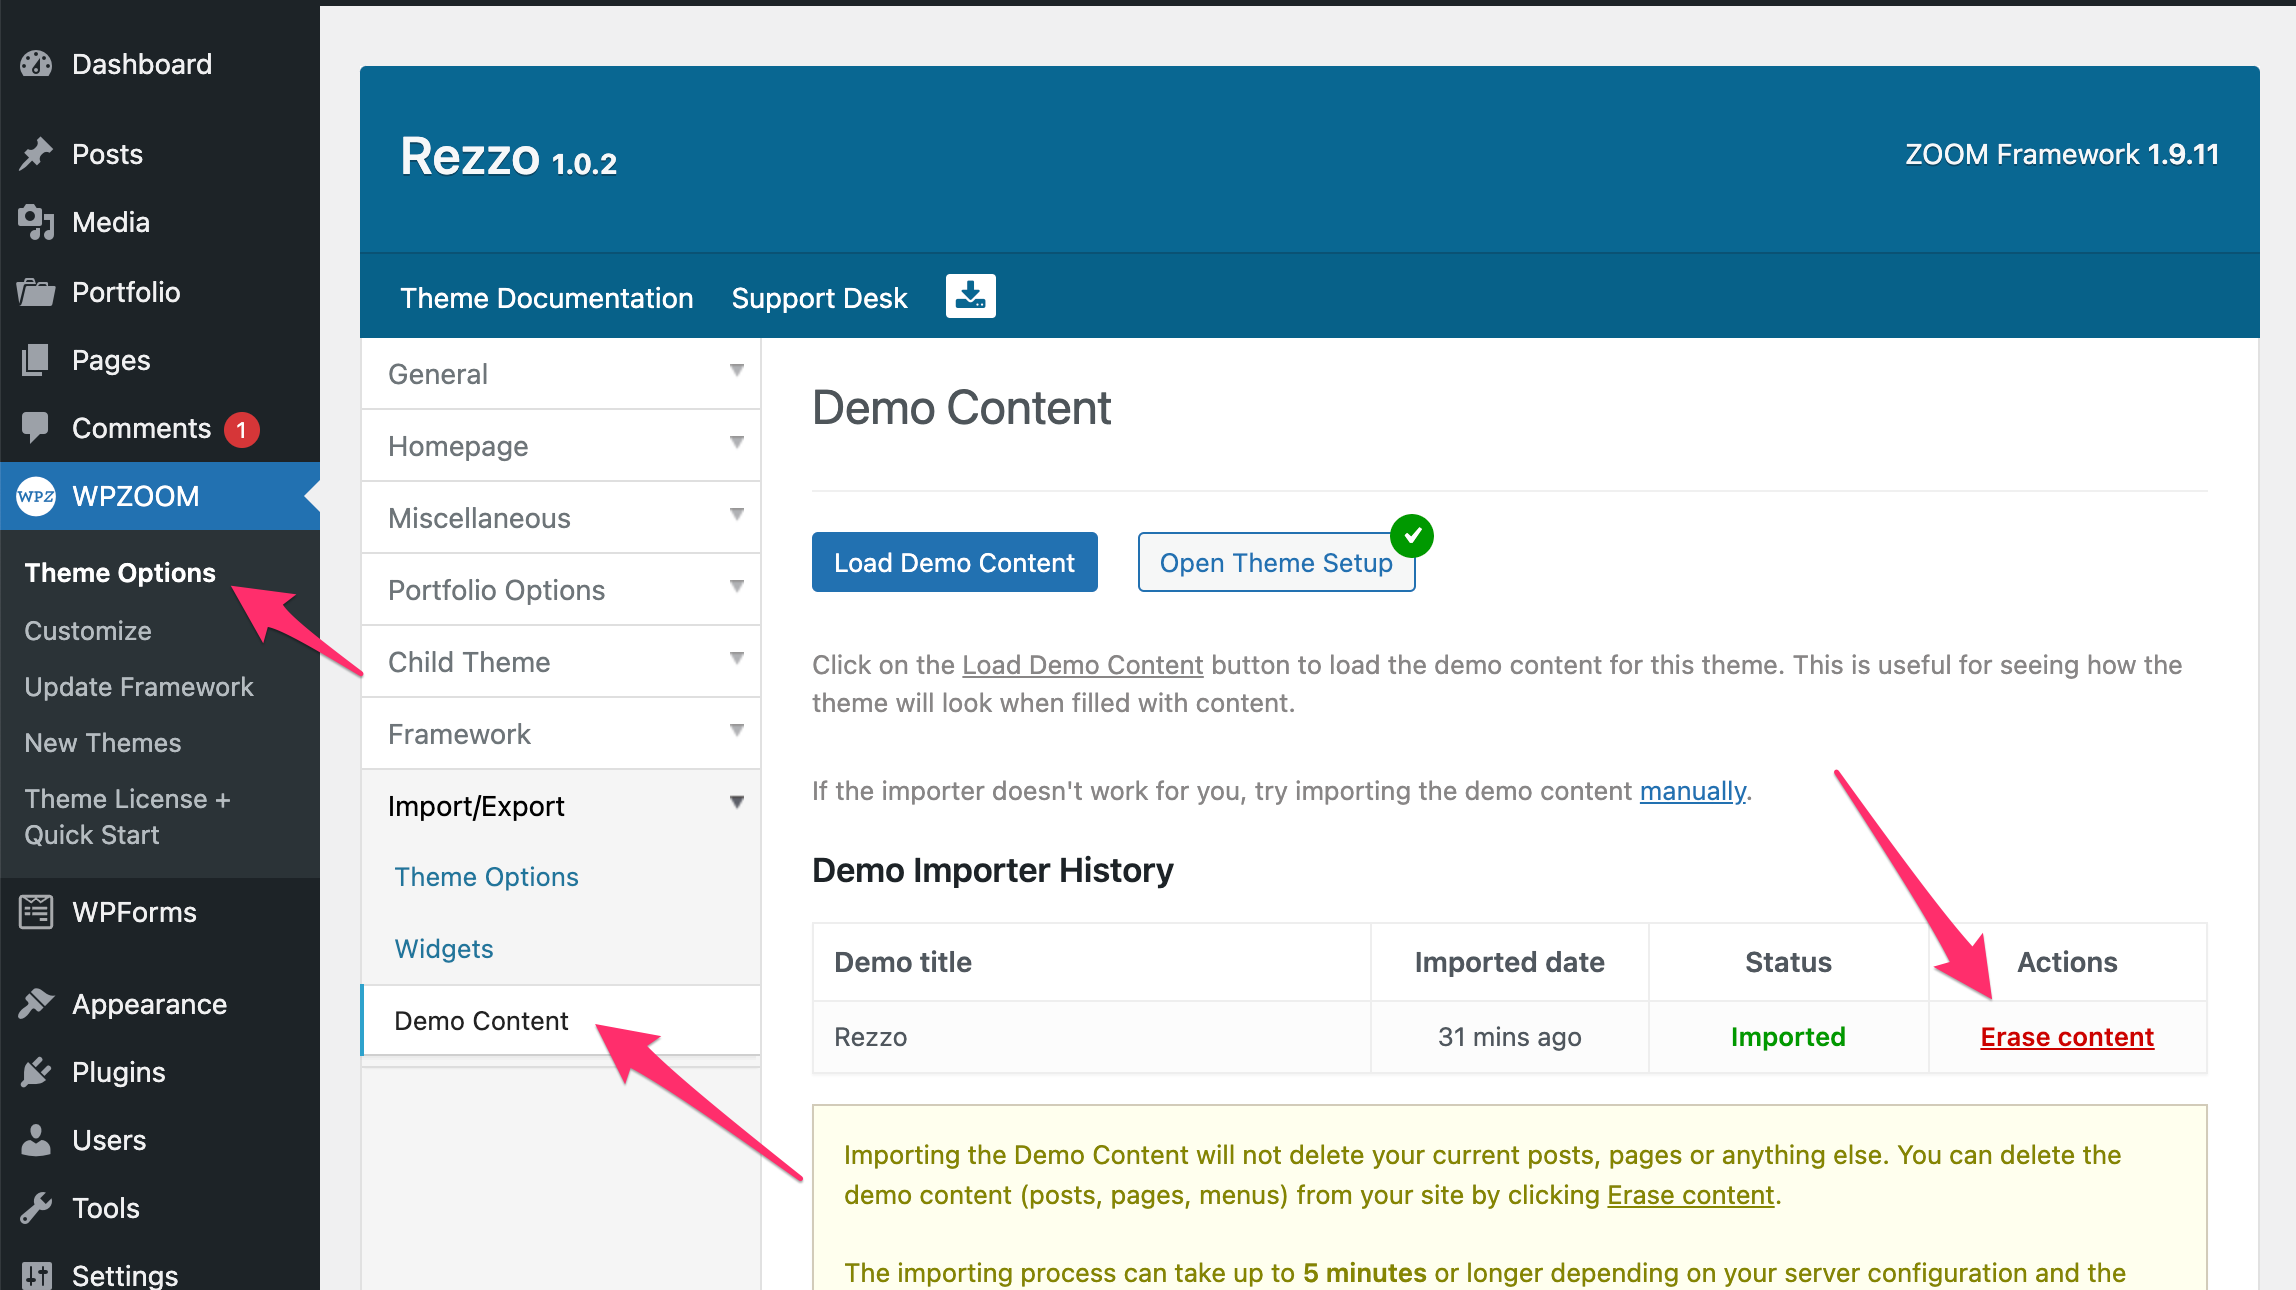The image size is (2296, 1290).
Task: Click the Comments speech bubble icon
Action: click(35, 428)
